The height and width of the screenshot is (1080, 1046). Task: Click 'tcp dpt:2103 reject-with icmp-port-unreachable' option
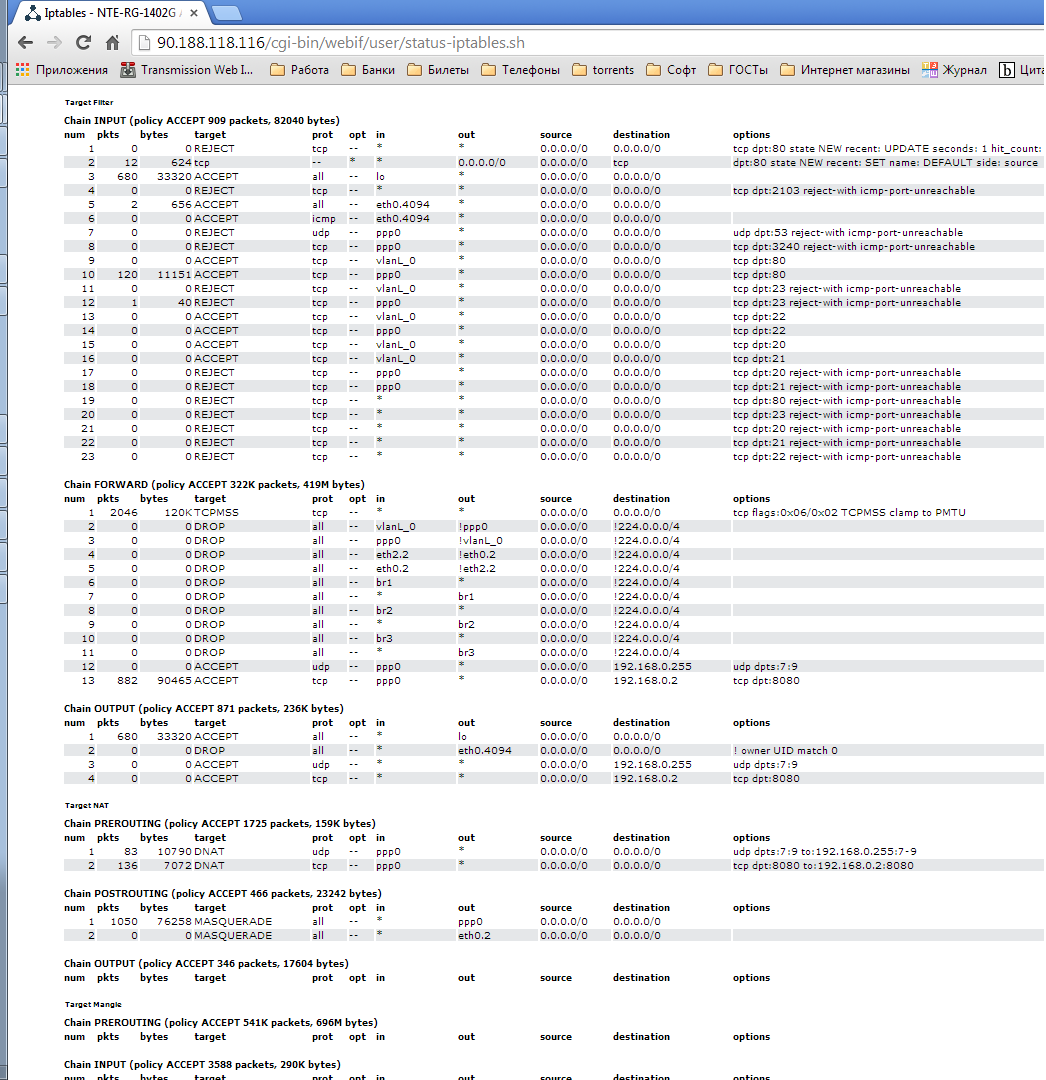(854, 191)
